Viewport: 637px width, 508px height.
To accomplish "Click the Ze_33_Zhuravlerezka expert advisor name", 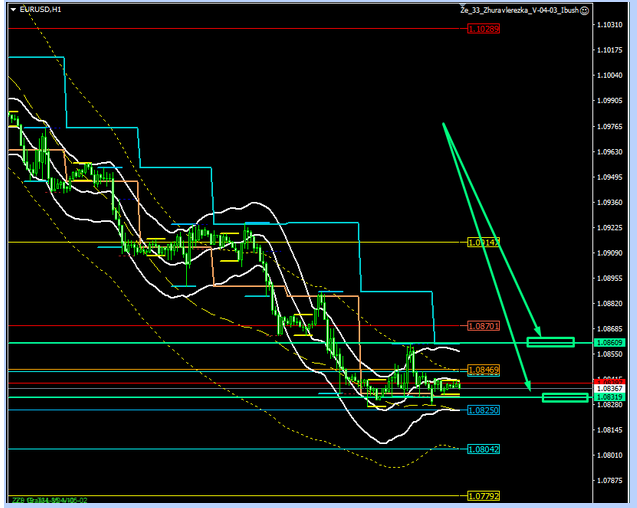I will pos(519,11).
